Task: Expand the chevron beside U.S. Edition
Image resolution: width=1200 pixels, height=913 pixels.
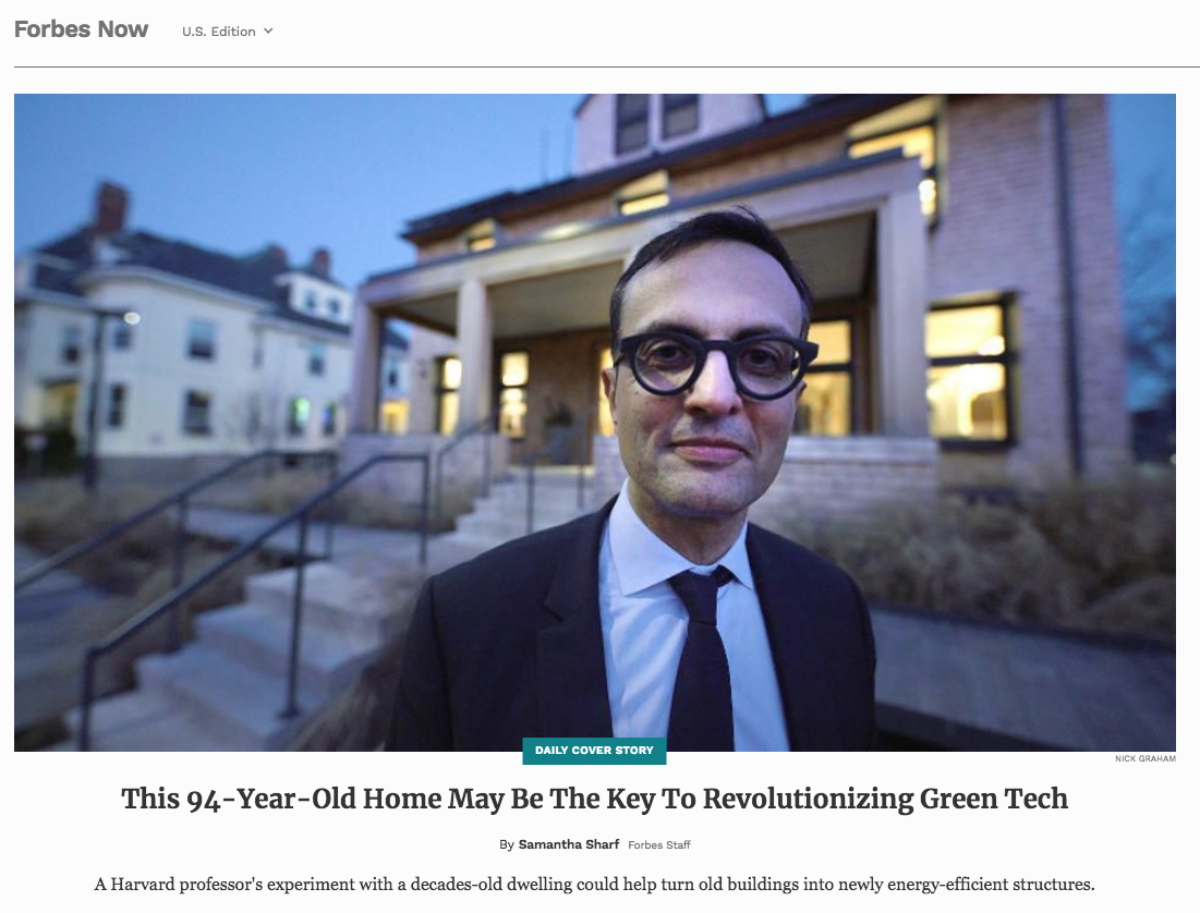Action: coord(268,32)
